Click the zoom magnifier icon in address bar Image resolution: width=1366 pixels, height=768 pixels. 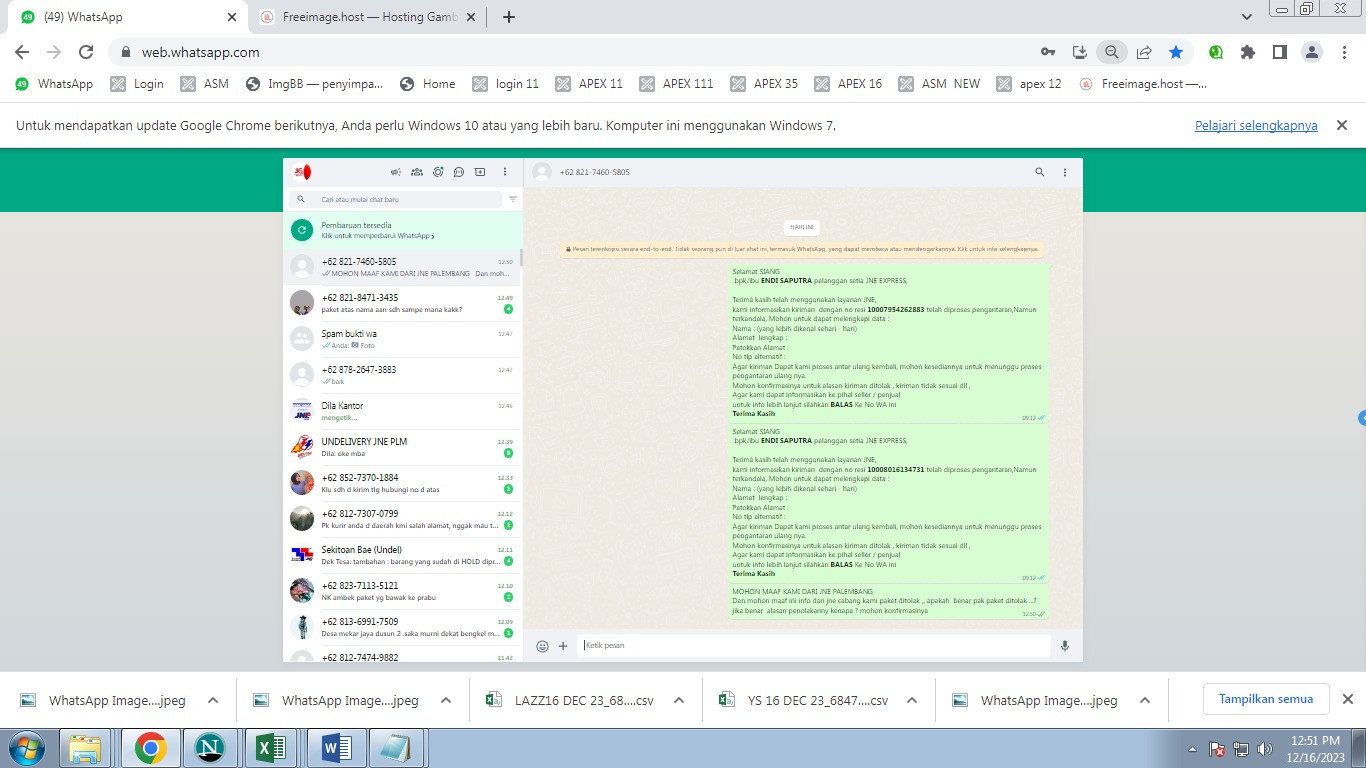click(x=1111, y=52)
